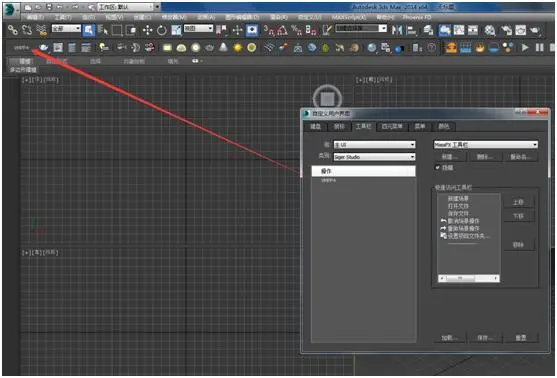Screen dimensions: 557x378
Task: Select the Rotate tool
Action: coord(162,30)
